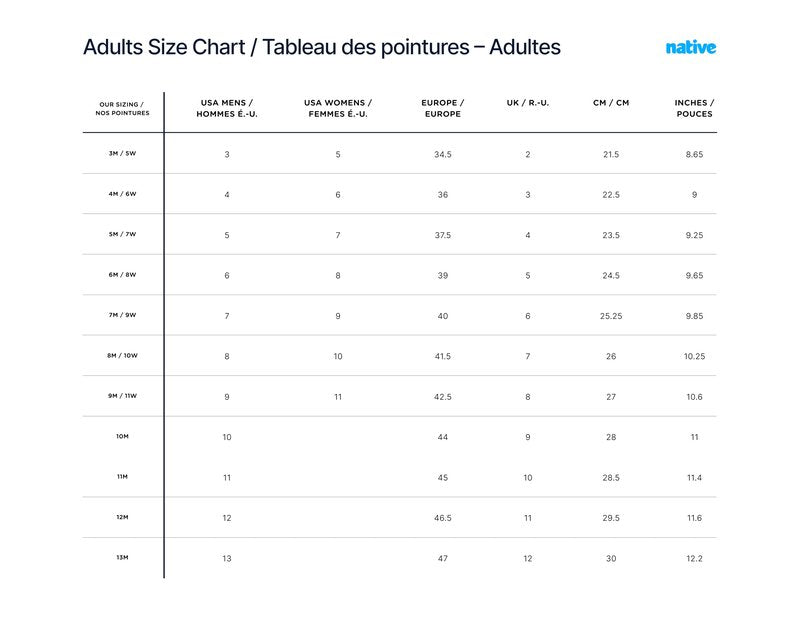Click the 10M row label
Image resolution: width=800 pixels, height=618 pixels.
(122, 436)
